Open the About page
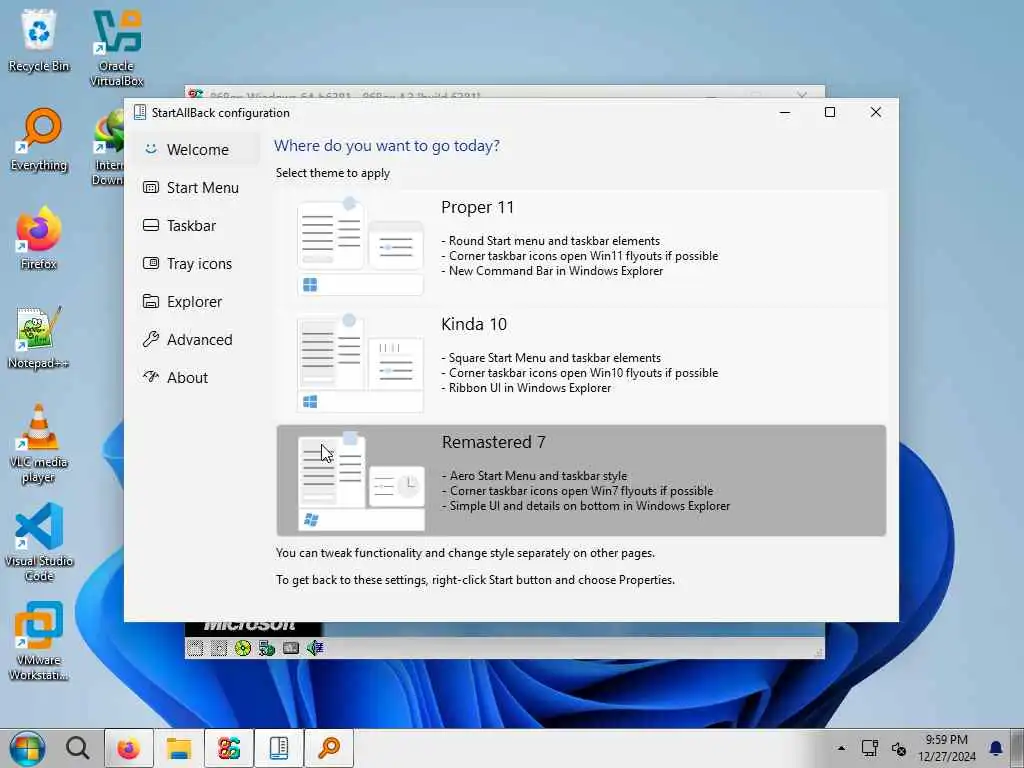Screen dimensions: 1024x768 tap(198, 377)
